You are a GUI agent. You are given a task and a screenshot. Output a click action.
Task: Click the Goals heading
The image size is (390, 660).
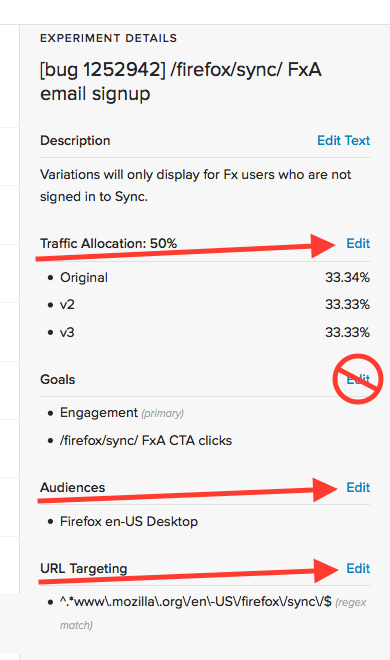pyautogui.click(x=58, y=380)
